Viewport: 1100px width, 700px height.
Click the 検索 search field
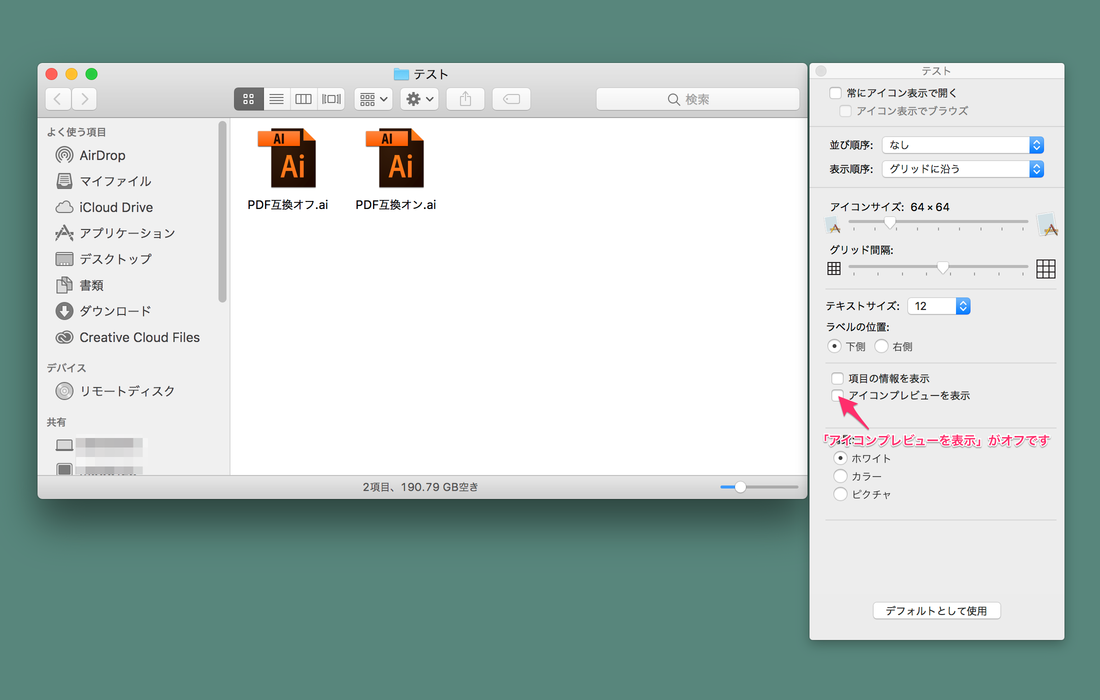[x=697, y=99]
